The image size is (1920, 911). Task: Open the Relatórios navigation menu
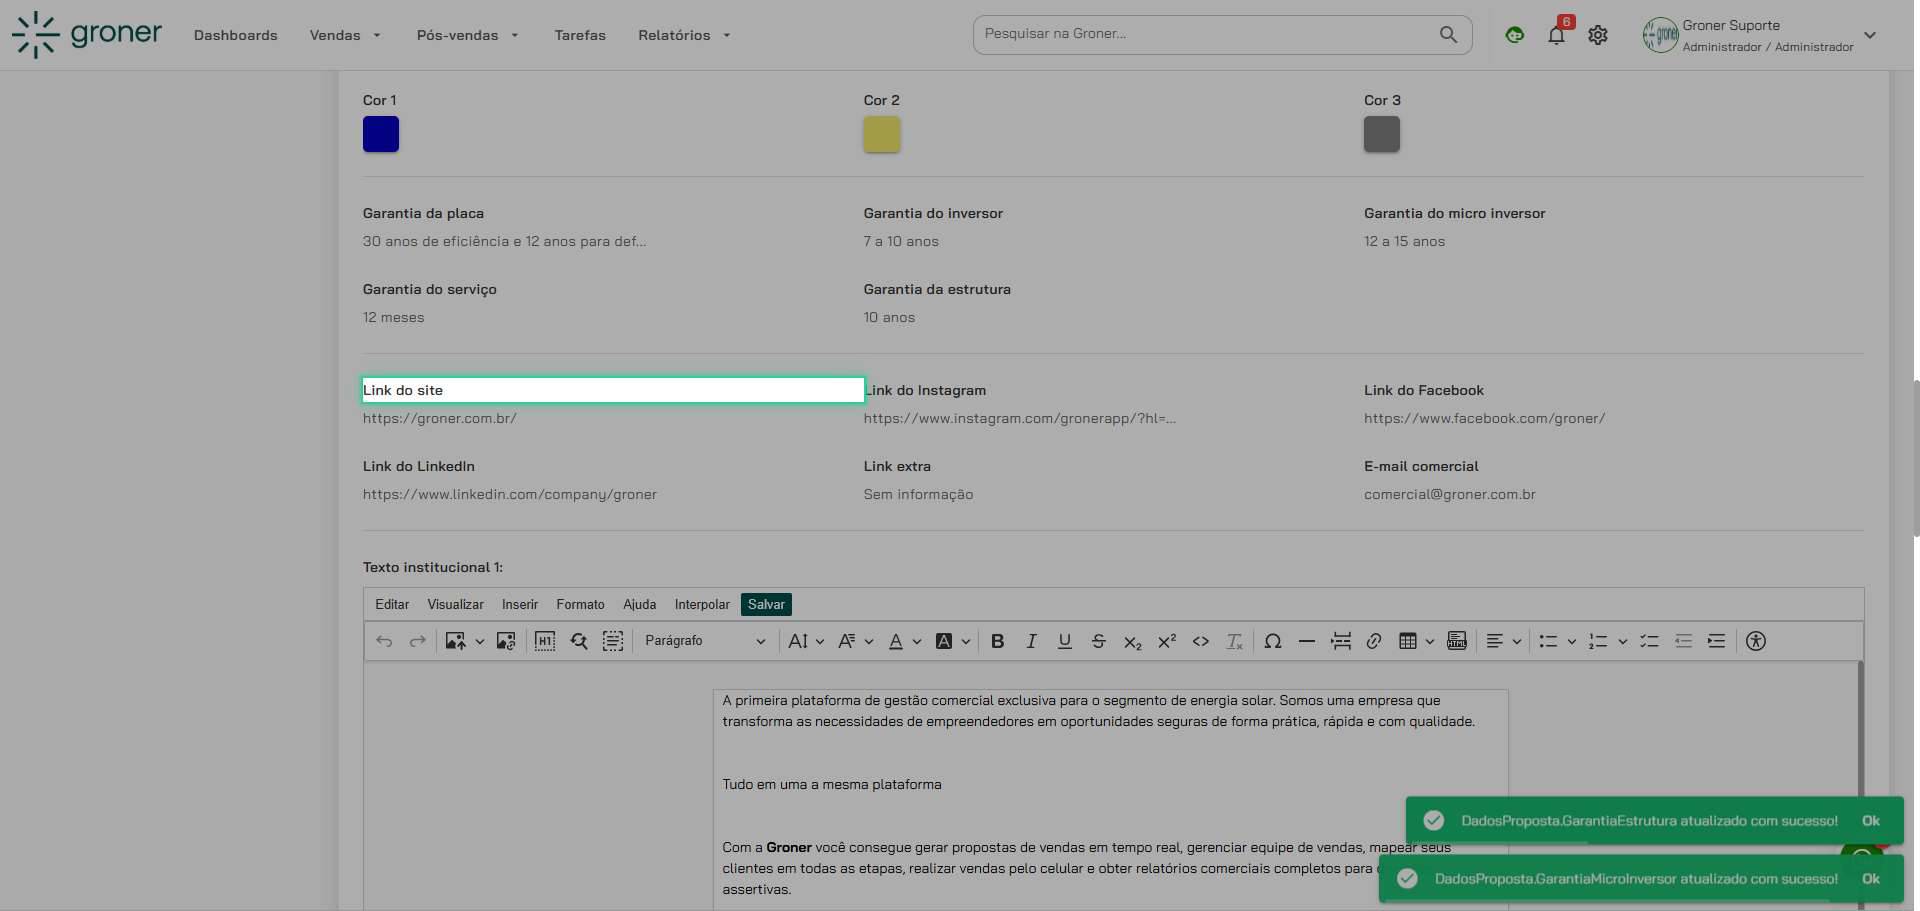684,35
